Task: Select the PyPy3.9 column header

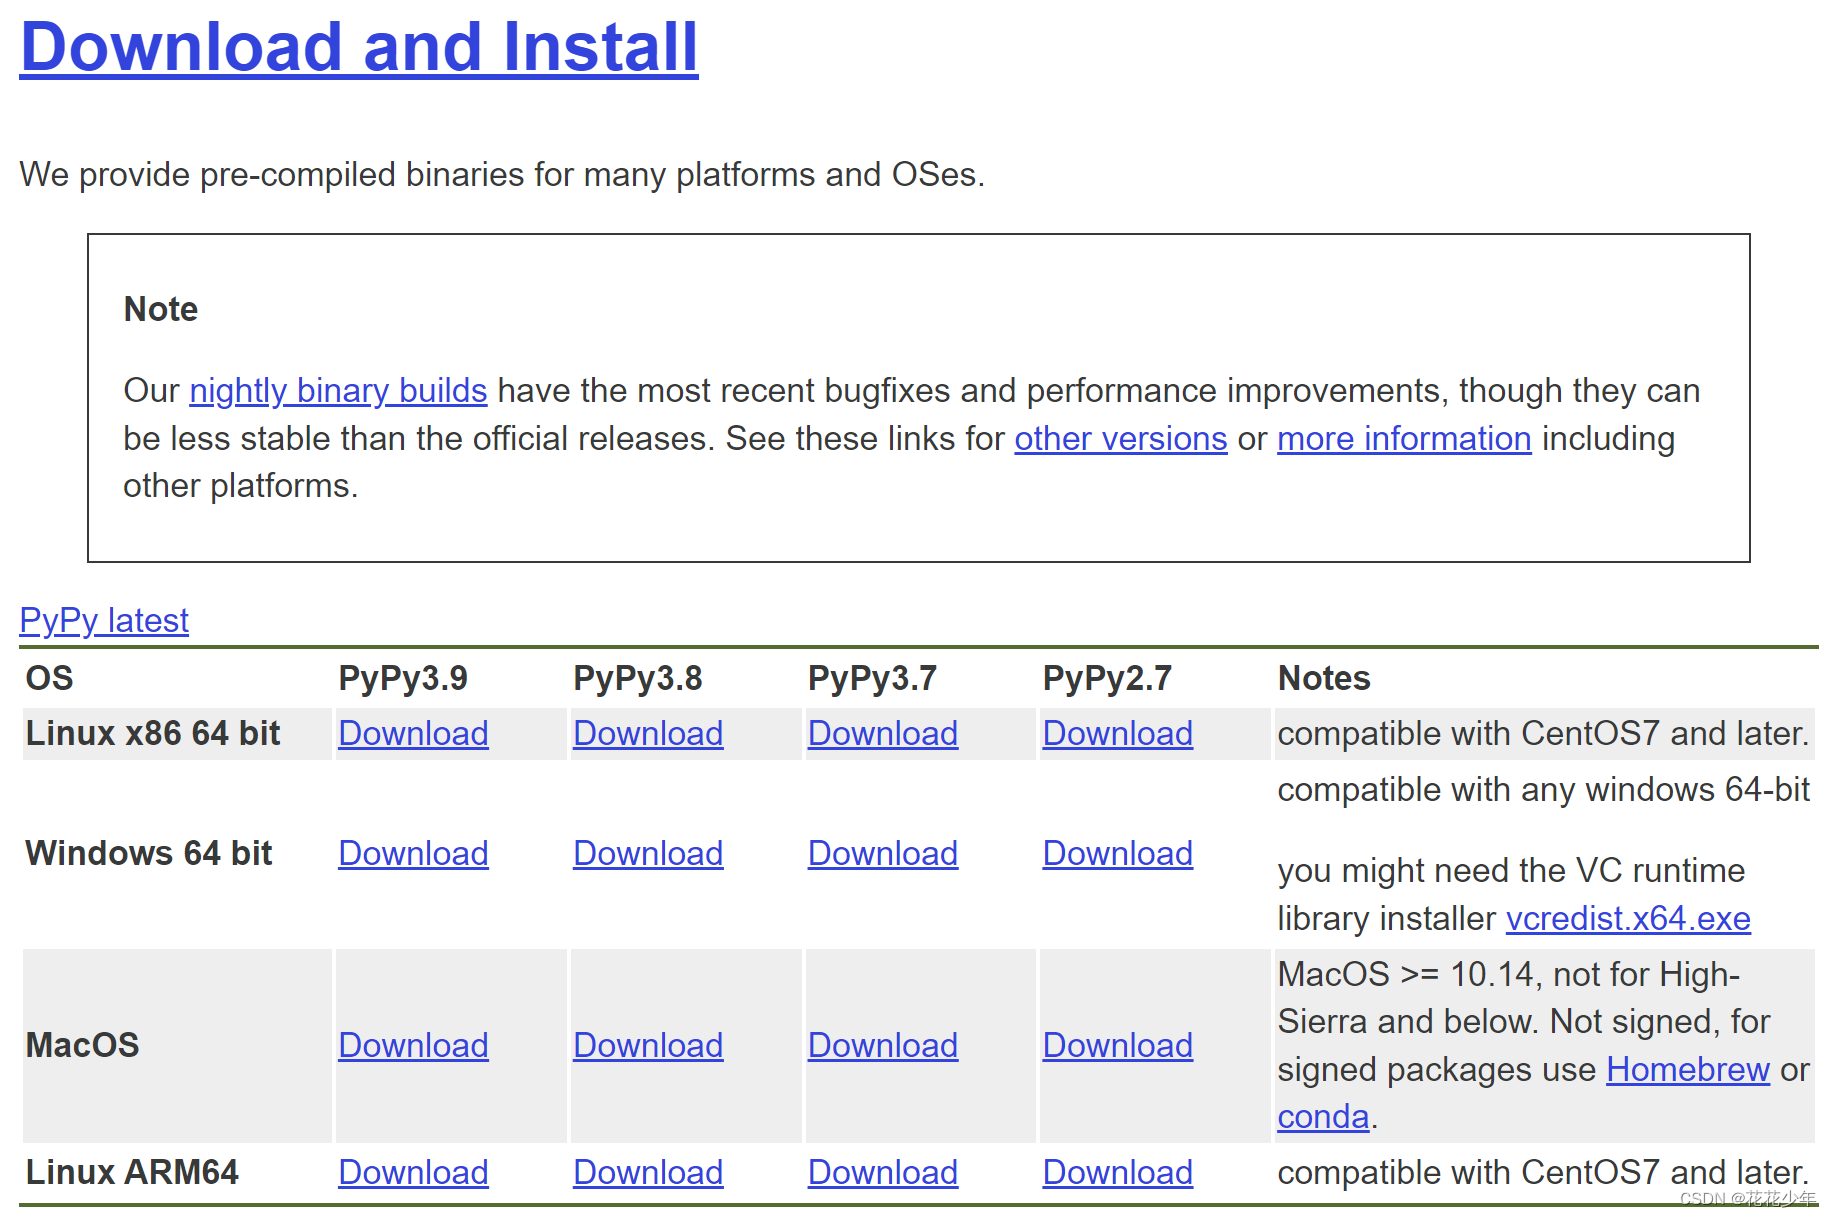Action: pos(403,678)
